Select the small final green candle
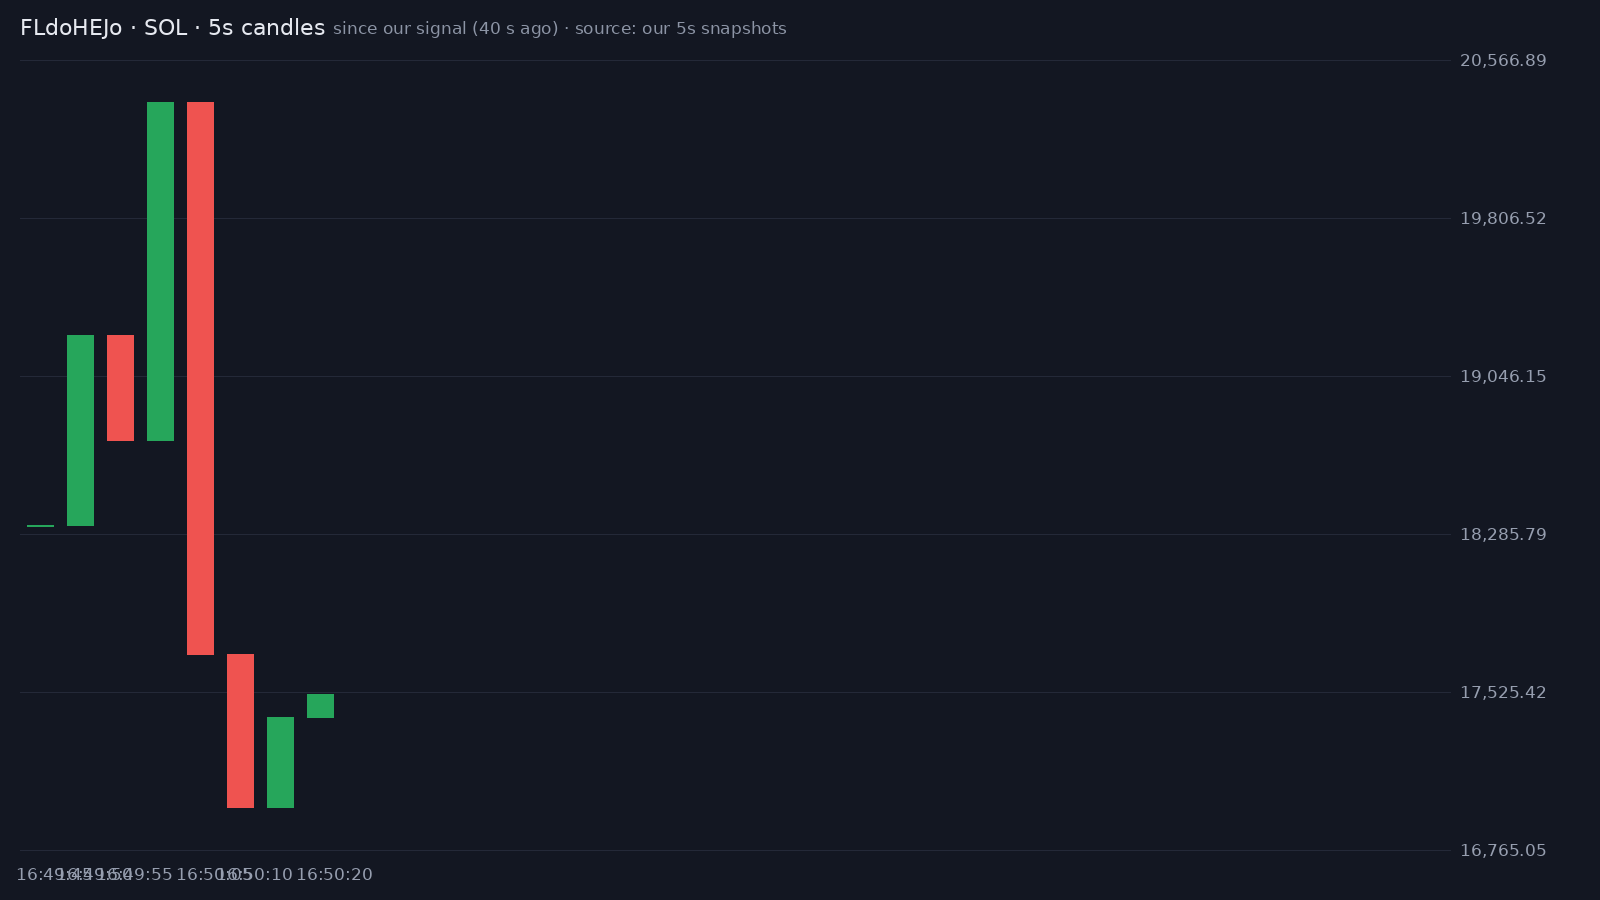The width and height of the screenshot is (1600, 900). [x=320, y=706]
